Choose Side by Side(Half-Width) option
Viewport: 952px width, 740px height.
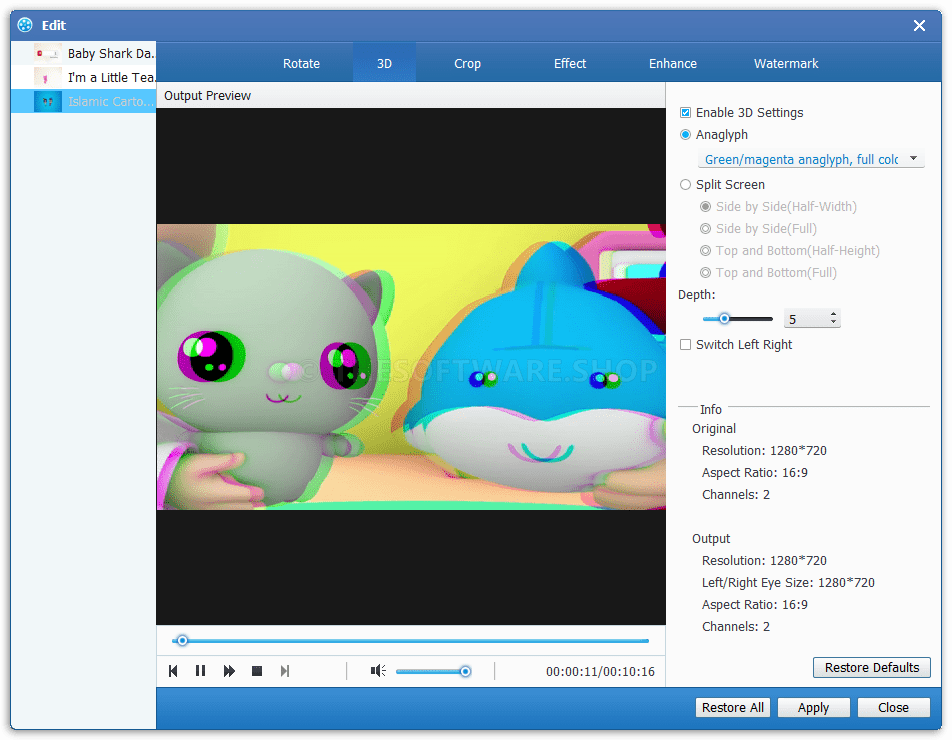tap(706, 206)
